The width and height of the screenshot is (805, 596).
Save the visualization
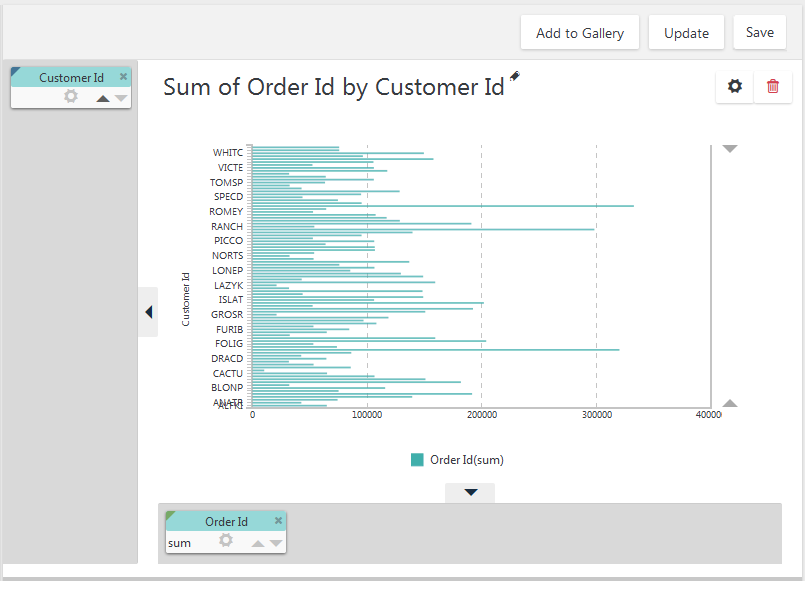(759, 32)
